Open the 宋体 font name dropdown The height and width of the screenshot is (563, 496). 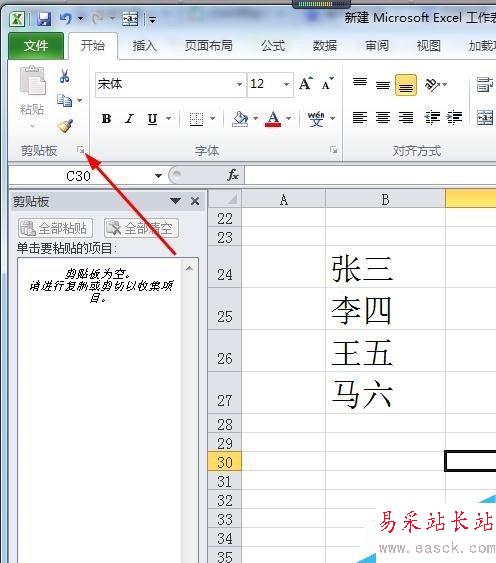click(x=239, y=85)
